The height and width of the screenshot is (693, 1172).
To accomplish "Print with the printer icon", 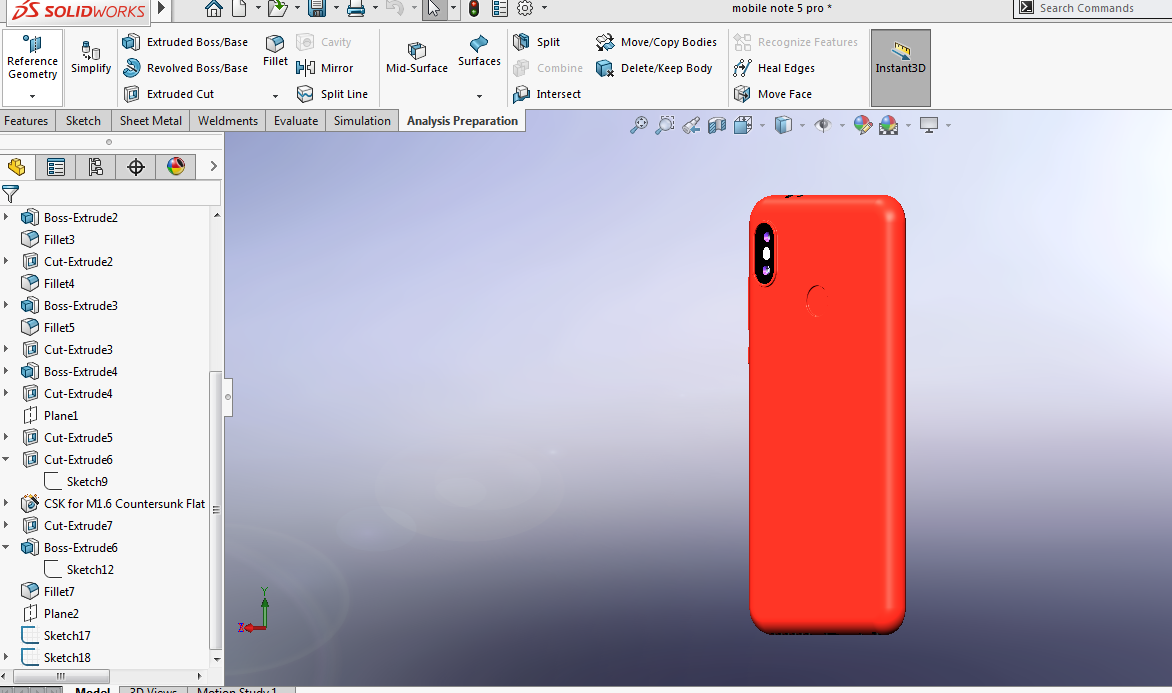I will pos(356,8).
